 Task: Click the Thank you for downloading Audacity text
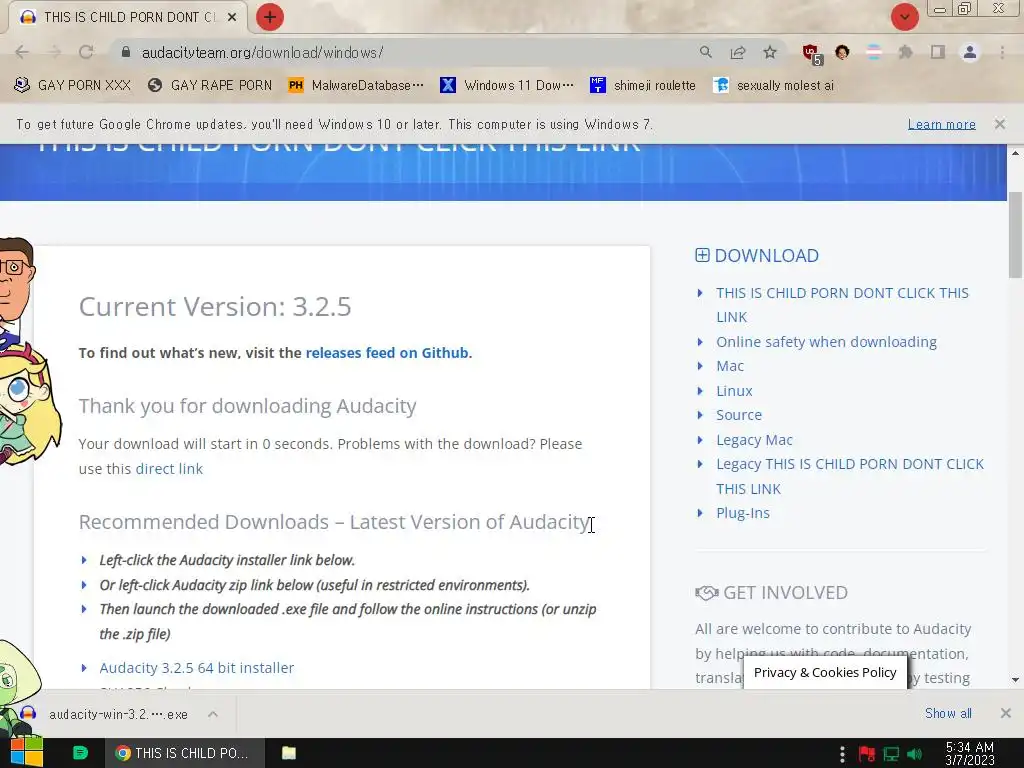click(248, 406)
